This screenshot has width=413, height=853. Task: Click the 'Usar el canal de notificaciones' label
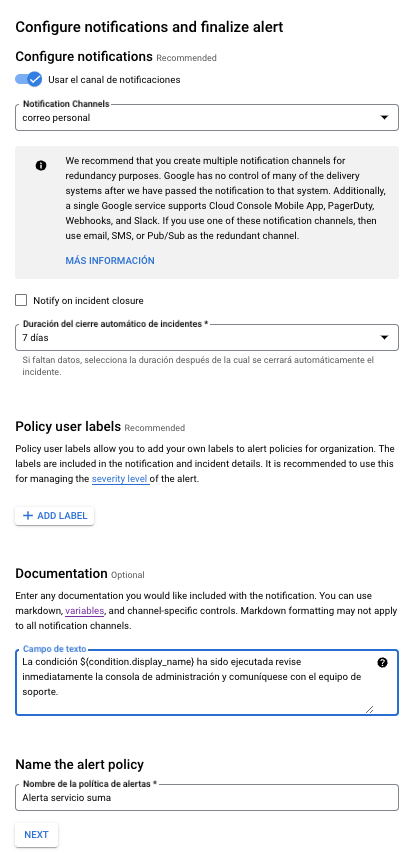point(114,79)
